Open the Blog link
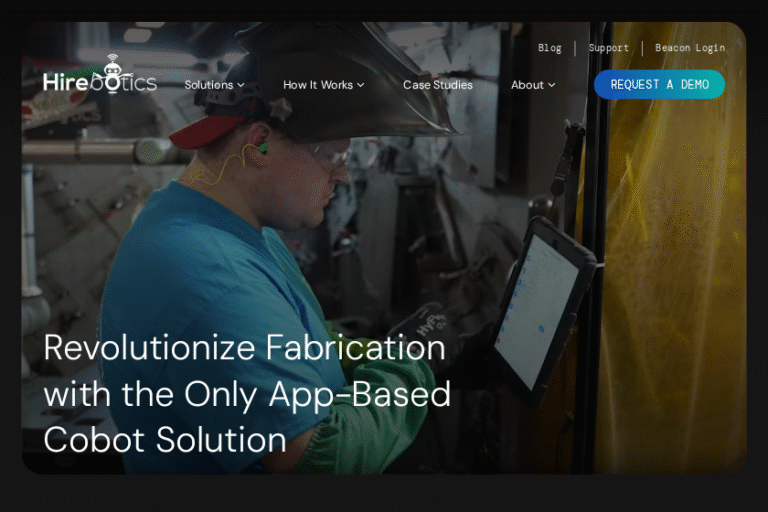Image resolution: width=768 pixels, height=512 pixels. 549,48
